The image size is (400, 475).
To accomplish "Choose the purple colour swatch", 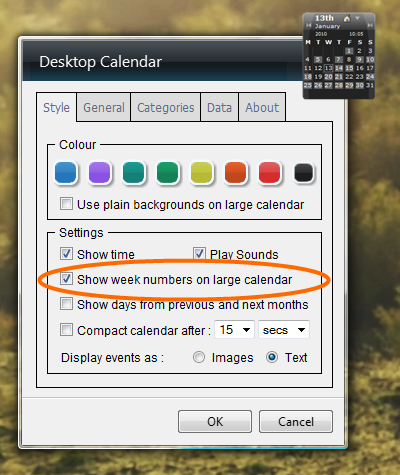I will pyautogui.click(x=100, y=172).
